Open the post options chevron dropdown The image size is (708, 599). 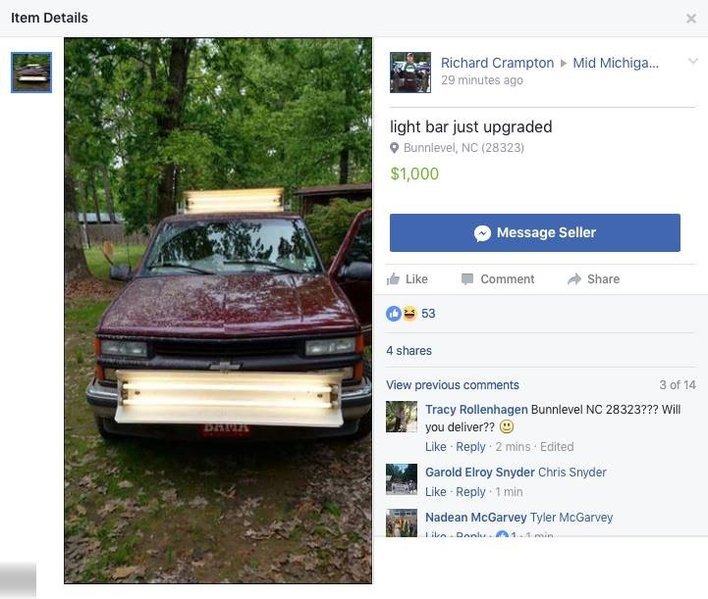coord(693,61)
